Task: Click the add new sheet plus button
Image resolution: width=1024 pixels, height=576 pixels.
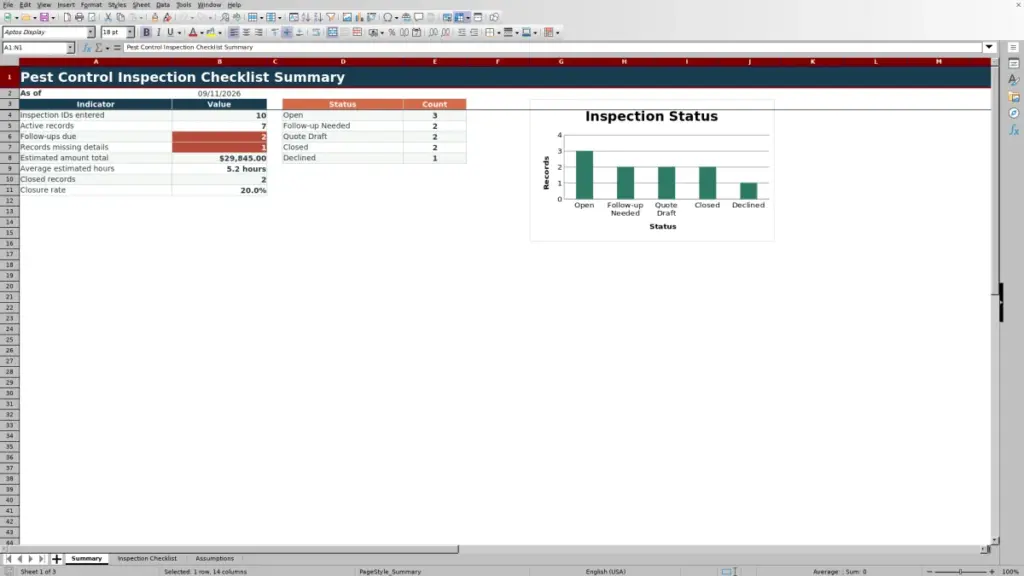Action: coord(56,558)
